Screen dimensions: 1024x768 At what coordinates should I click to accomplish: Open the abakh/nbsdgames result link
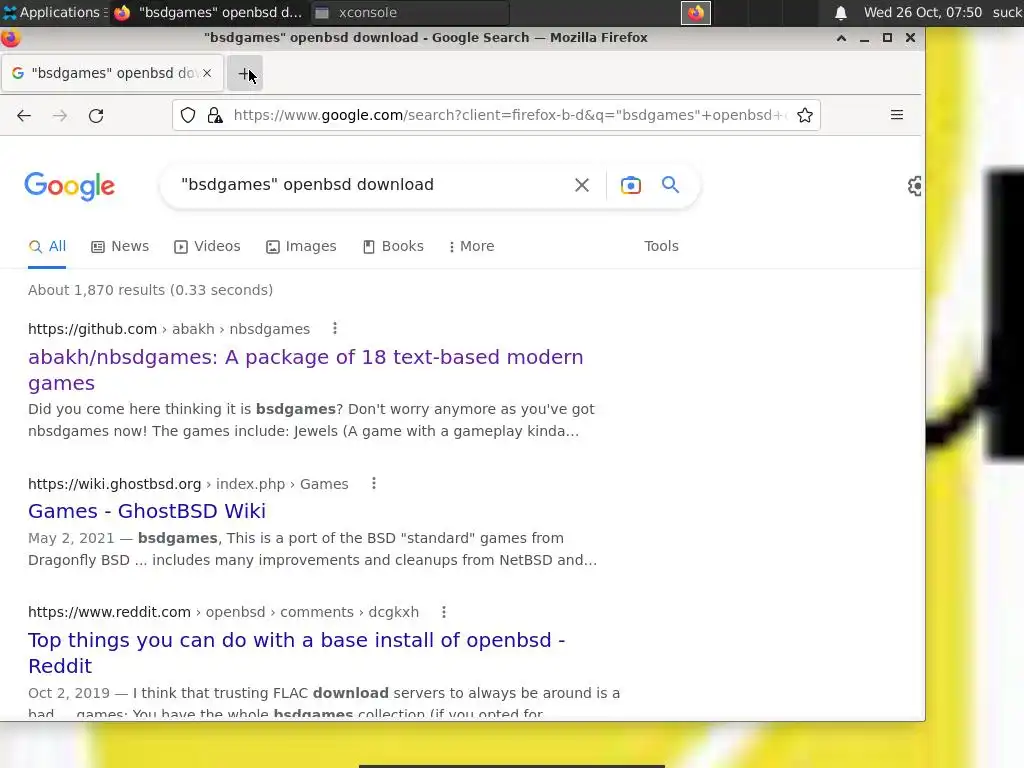pyautogui.click(x=306, y=370)
